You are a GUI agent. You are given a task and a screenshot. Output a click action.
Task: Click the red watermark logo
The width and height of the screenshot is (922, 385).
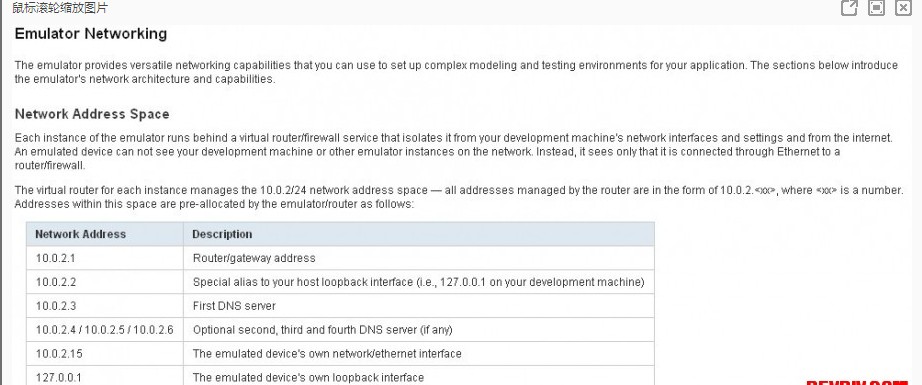[857, 382]
